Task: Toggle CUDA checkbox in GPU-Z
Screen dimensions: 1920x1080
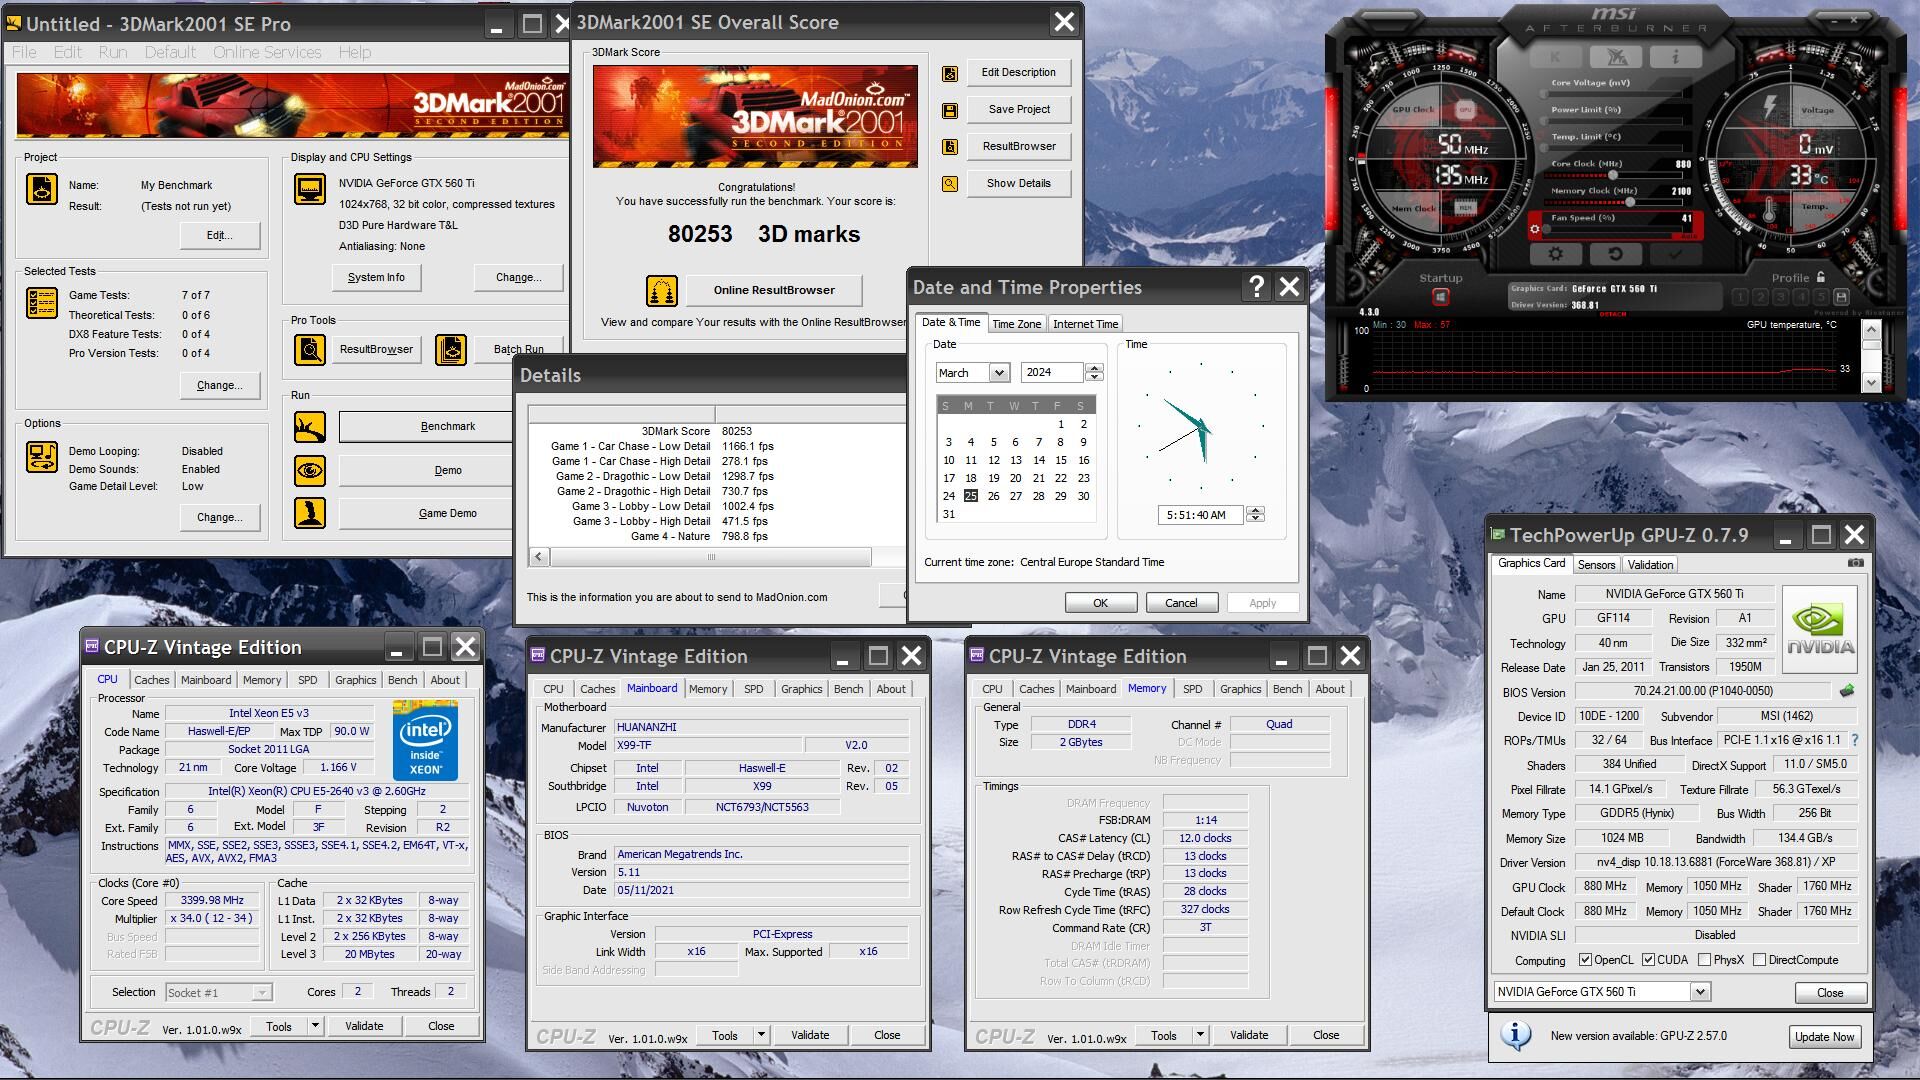Action: [x=1648, y=960]
